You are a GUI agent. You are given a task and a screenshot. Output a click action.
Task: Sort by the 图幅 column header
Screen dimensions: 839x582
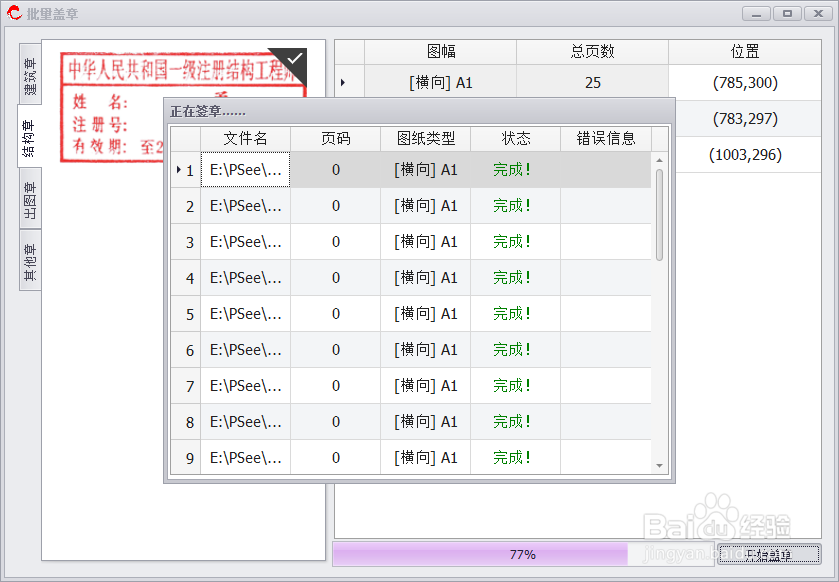[x=440, y=52]
